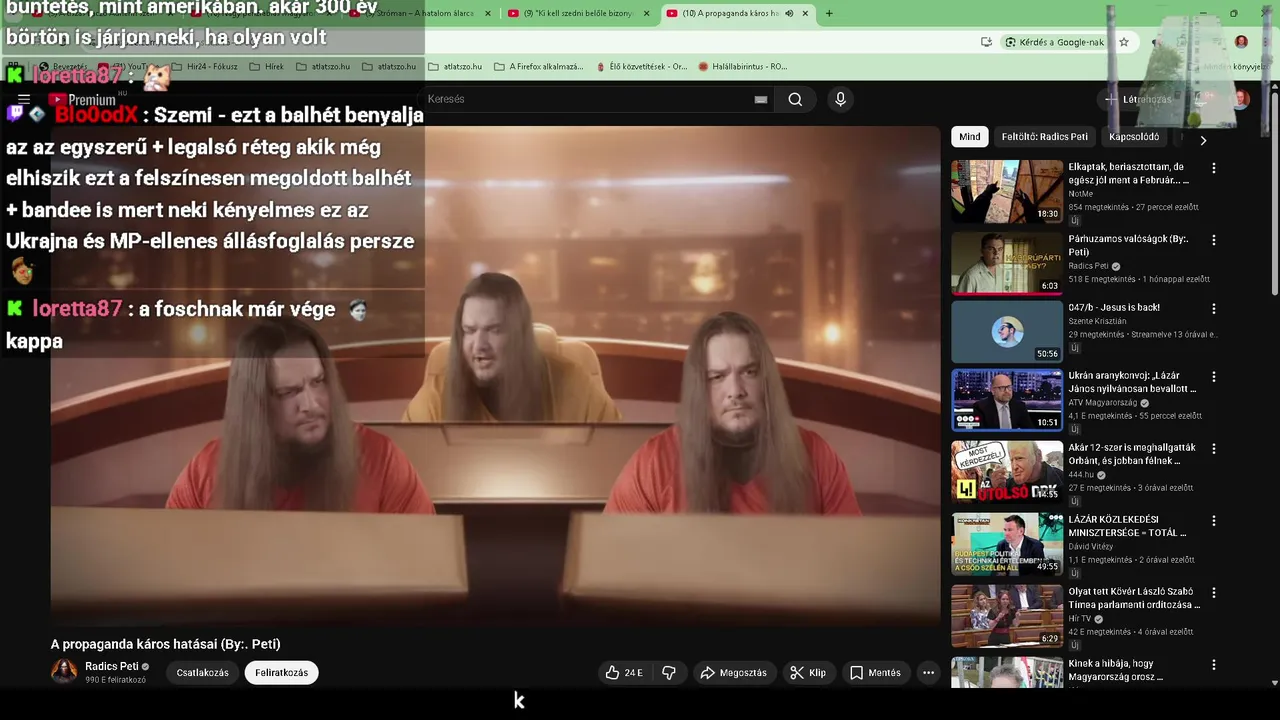
Task: Open the Halállabirintus bookmark
Action: point(742,67)
